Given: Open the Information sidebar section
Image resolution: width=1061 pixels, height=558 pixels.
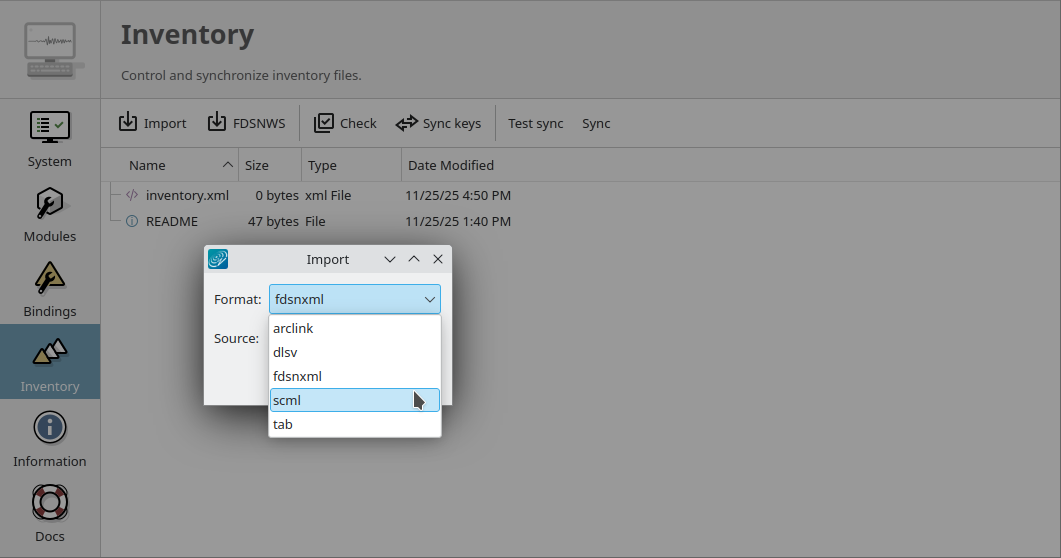Looking at the screenshot, I should pyautogui.click(x=49, y=438).
